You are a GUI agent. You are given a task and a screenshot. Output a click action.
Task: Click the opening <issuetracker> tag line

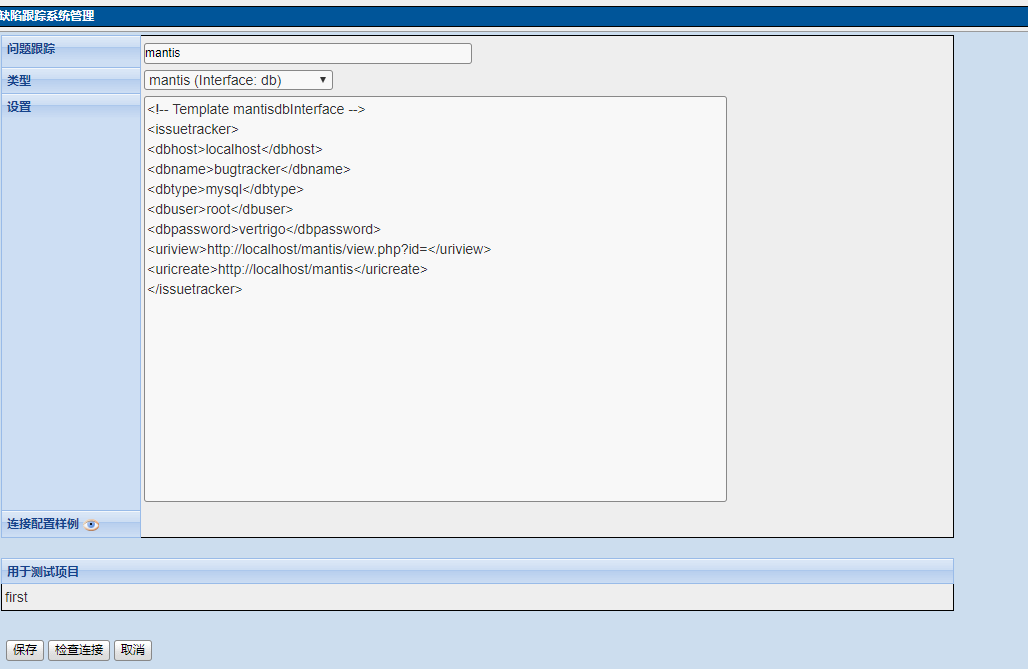point(193,129)
